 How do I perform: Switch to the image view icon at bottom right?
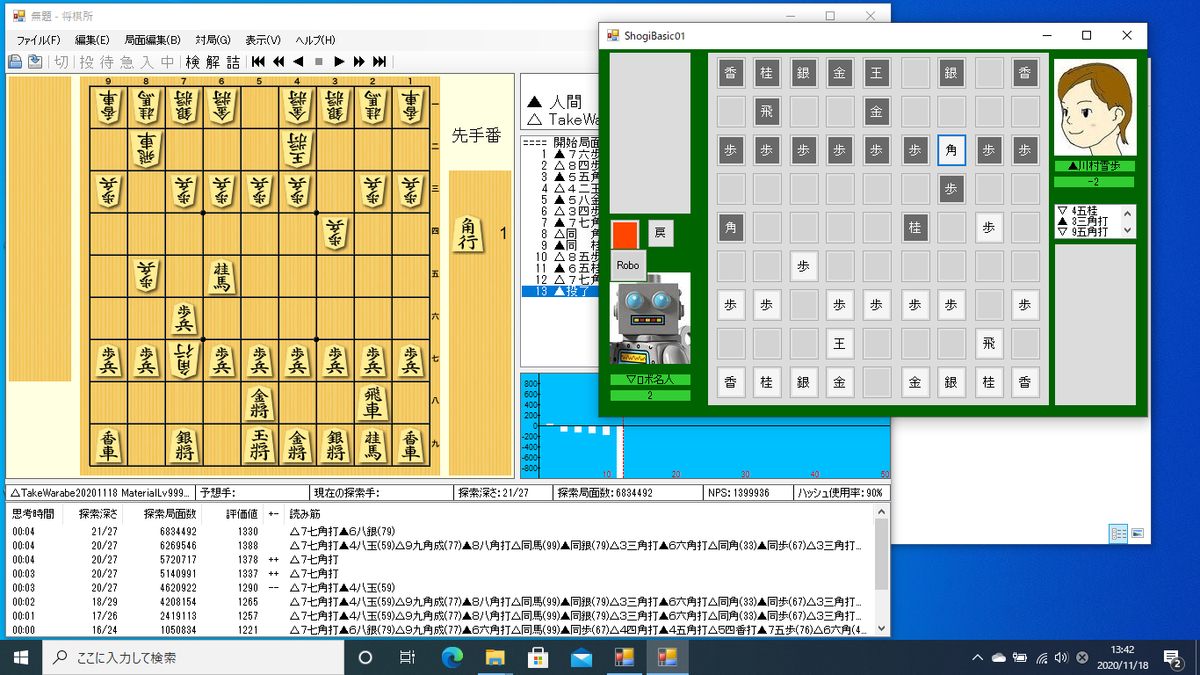(1137, 534)
